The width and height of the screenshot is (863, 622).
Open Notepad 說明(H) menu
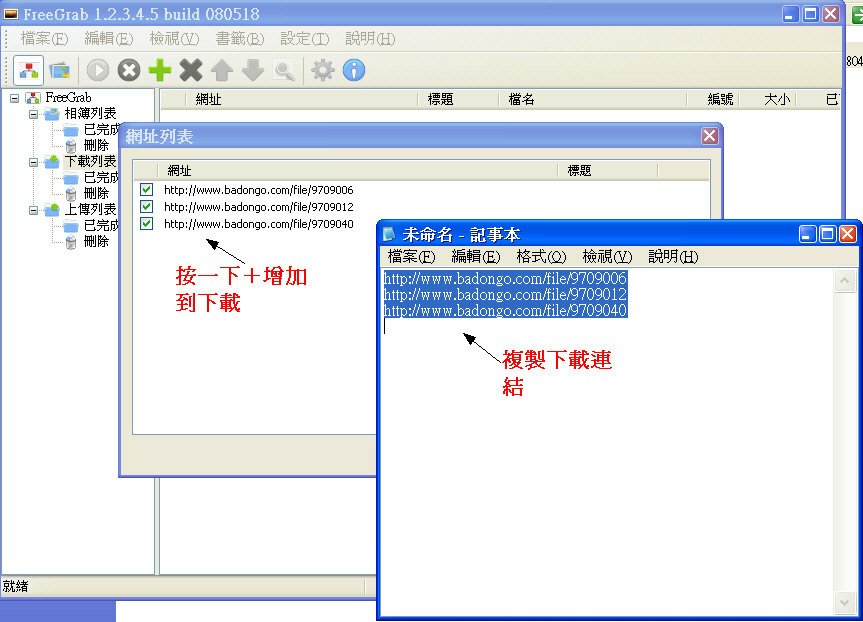click(x=673, y=257)
